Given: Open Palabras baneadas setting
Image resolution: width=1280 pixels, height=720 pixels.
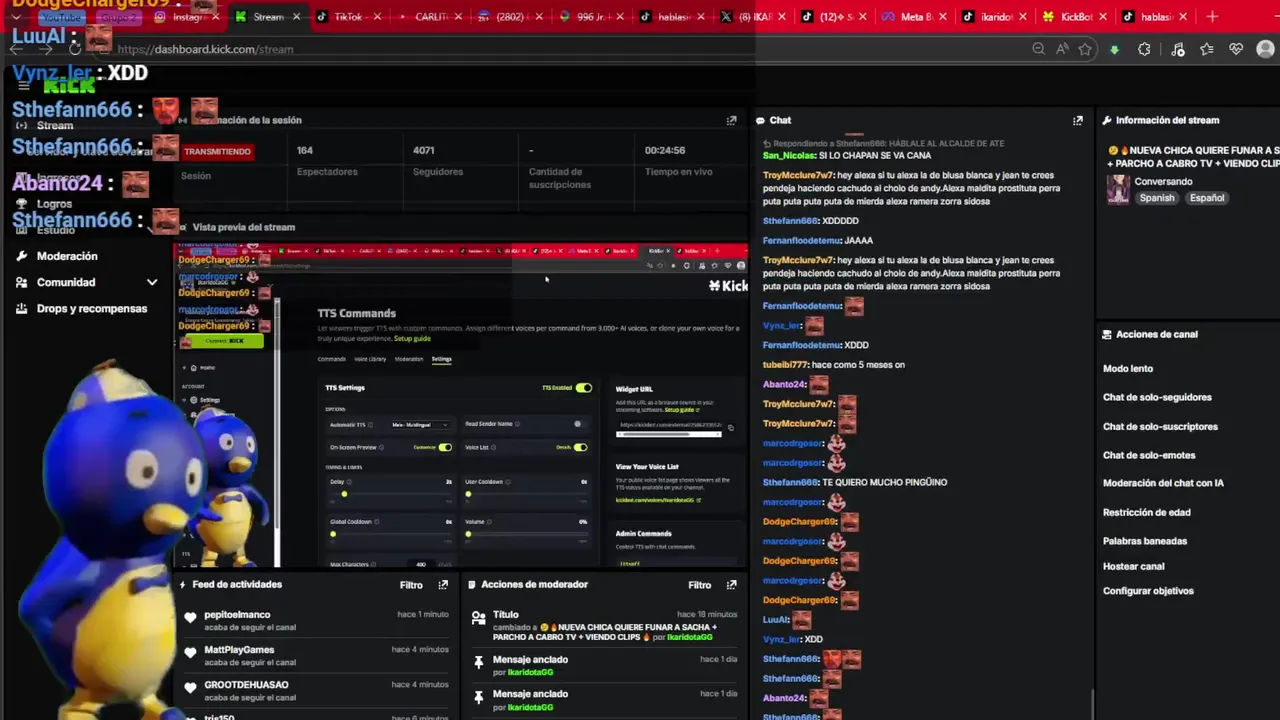Looking at the screenshot, I should (1145, 541).
